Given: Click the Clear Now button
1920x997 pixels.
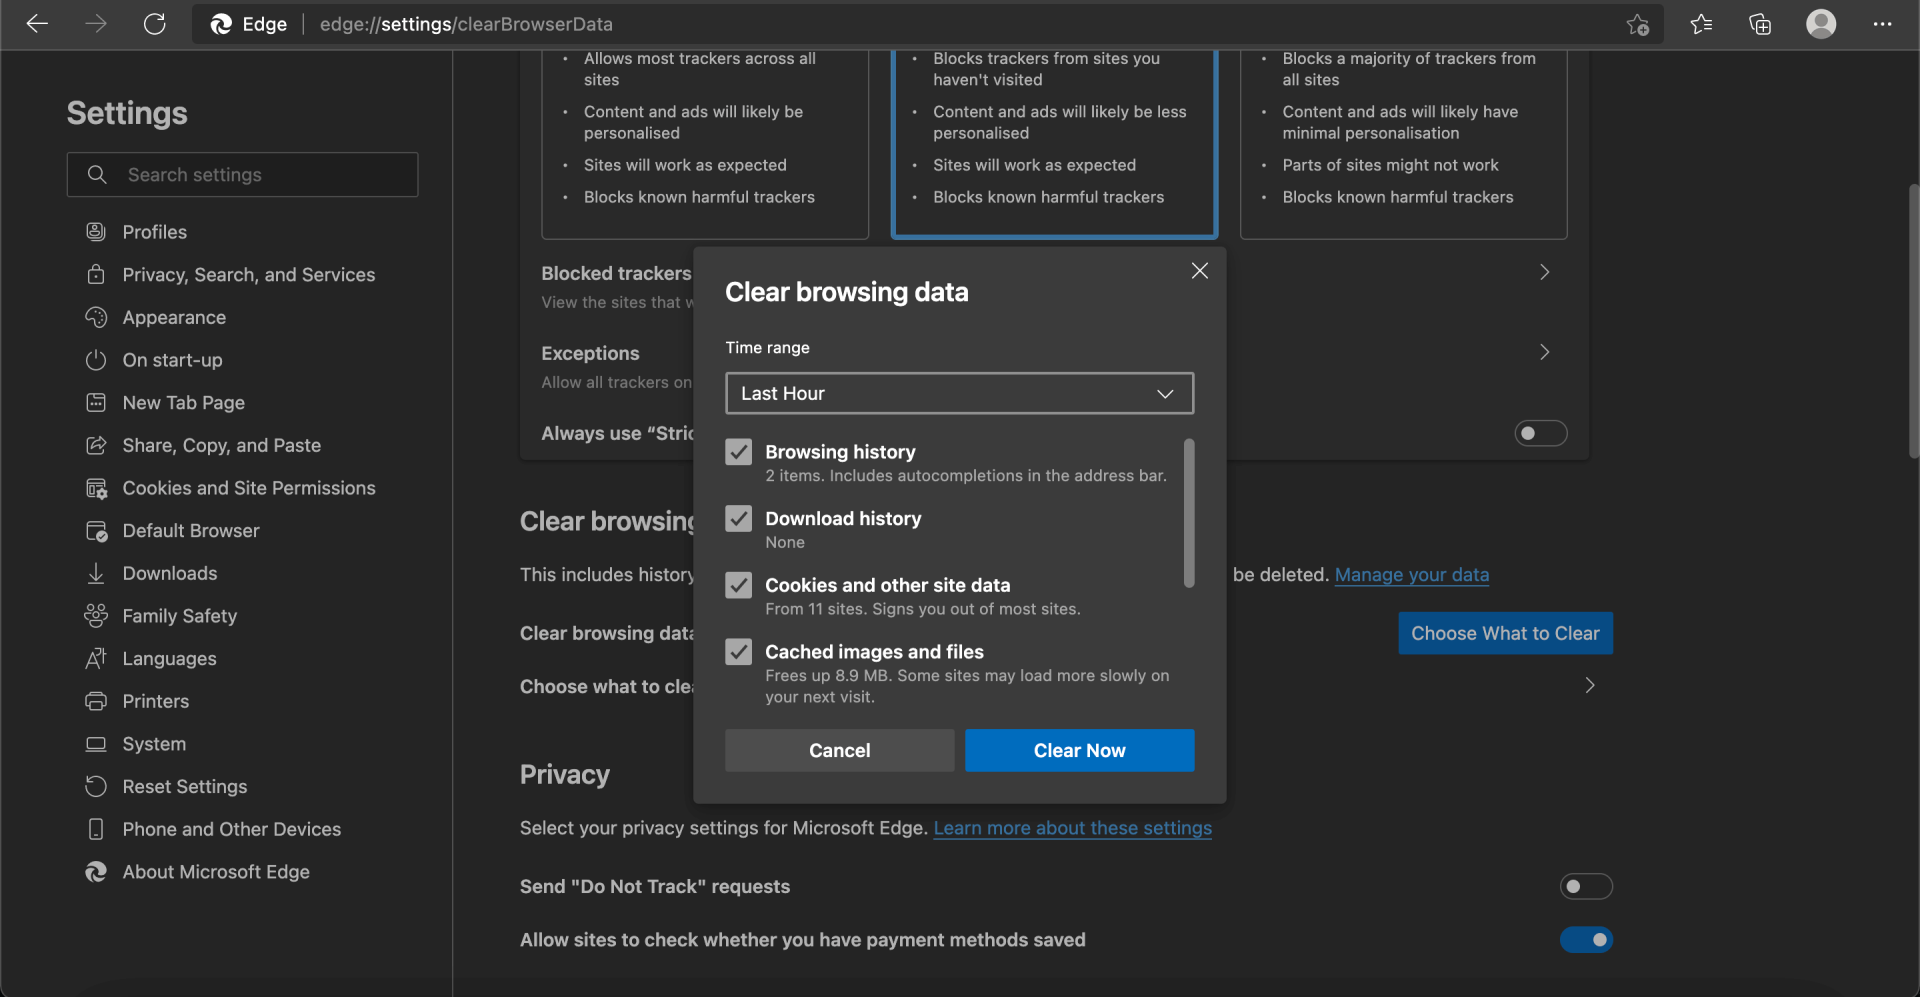Looking at the screenshot, I should (x=1079, y=750).
